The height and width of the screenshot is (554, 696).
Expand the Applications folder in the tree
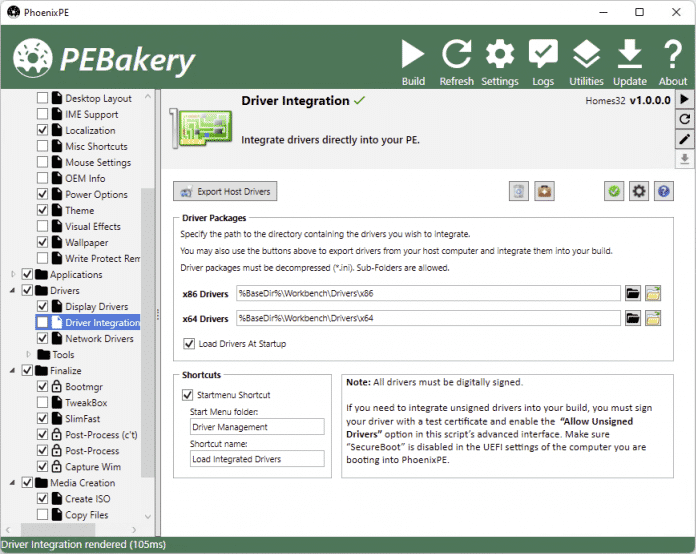click(13, 274)
